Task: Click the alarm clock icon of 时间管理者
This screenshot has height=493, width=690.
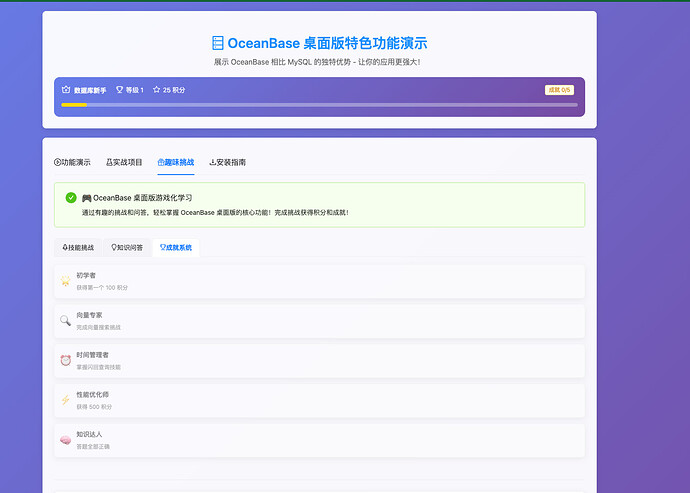Action: click(66, 360)
